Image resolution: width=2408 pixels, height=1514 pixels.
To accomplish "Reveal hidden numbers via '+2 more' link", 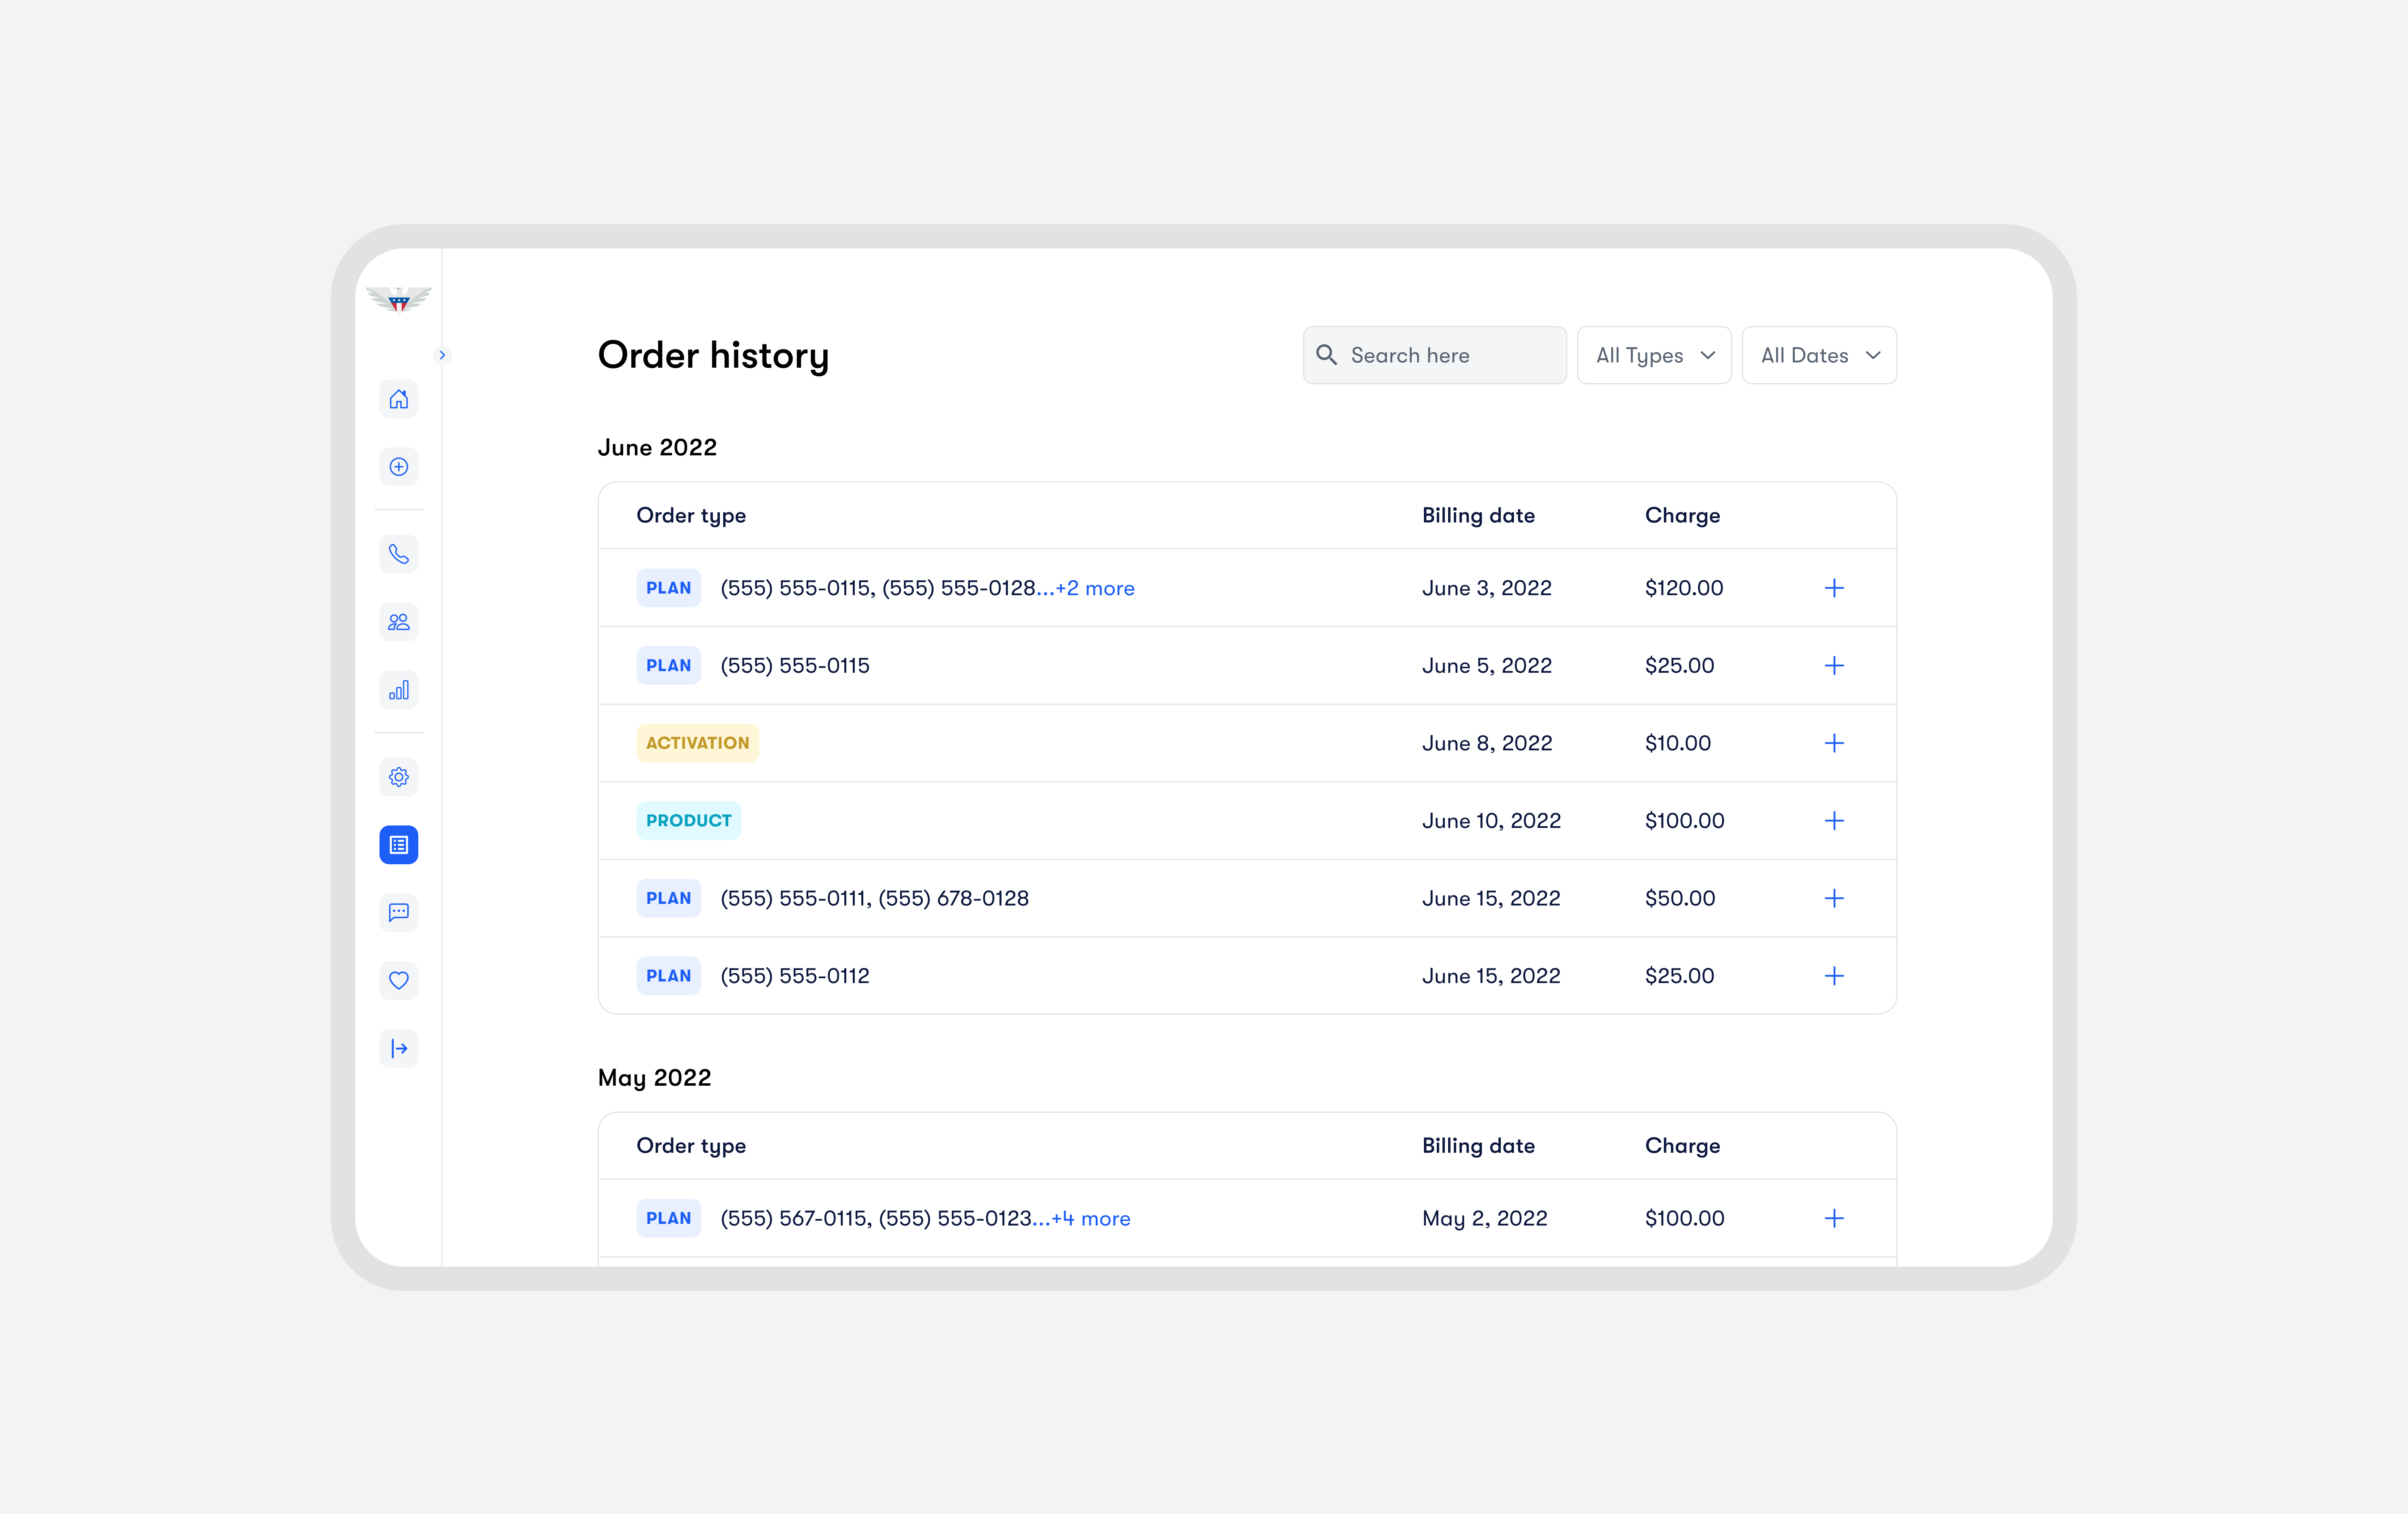I will click(1094, 588).
